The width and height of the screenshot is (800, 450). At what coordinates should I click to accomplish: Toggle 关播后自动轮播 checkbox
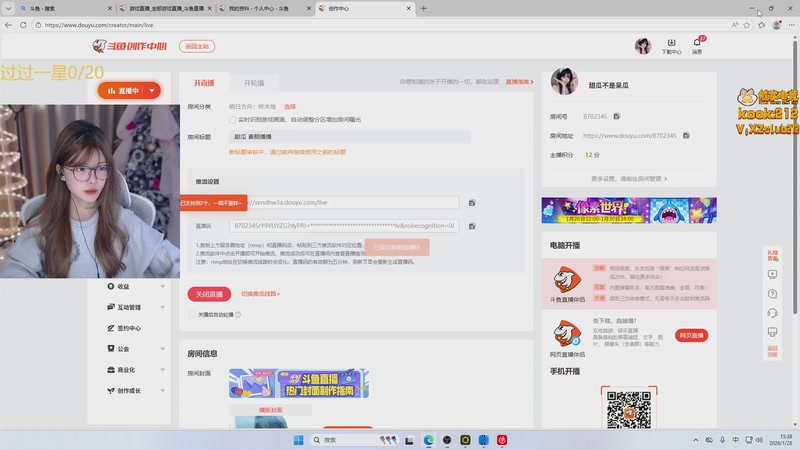click(192, 315)
